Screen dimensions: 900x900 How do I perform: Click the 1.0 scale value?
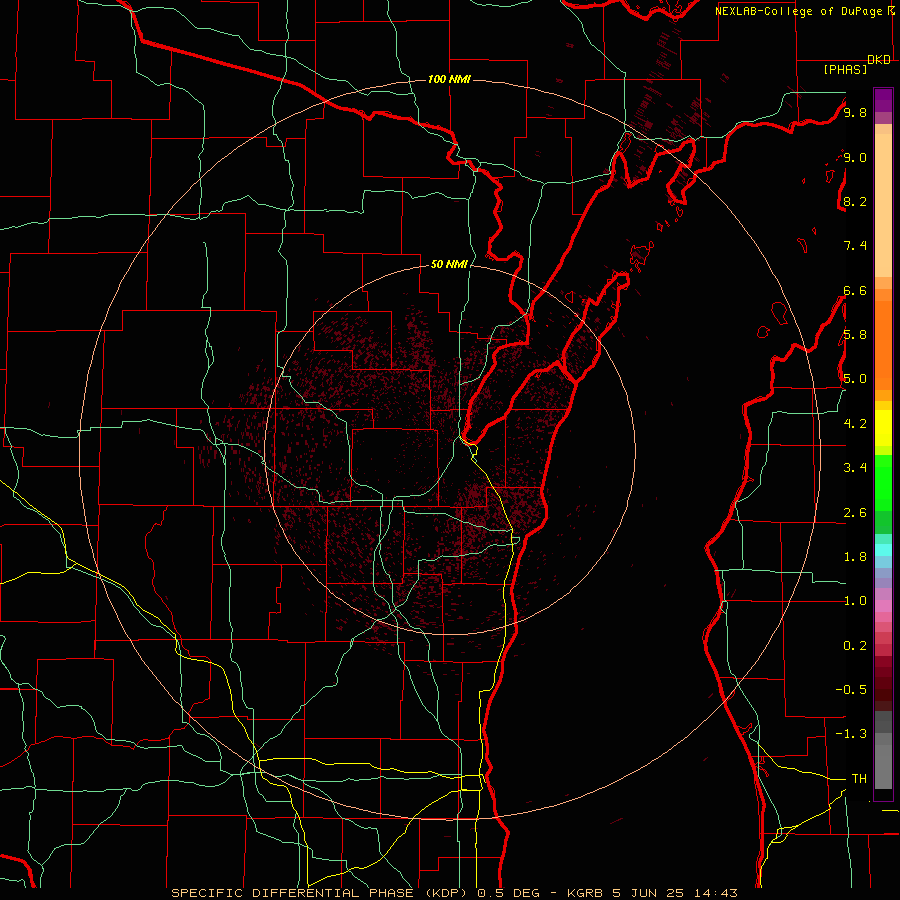click(855, 601)
